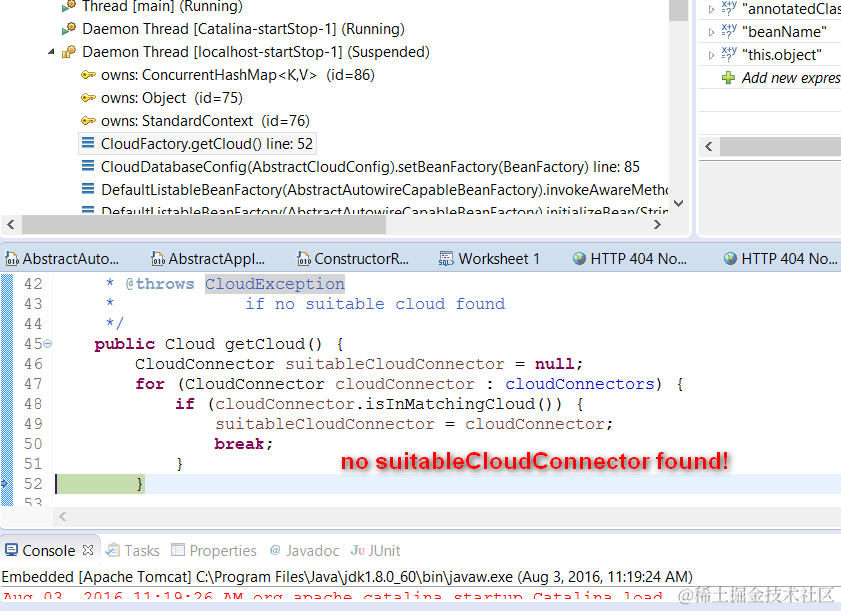The width and height of the screenshot is (841, 611).
Task: Select Daemon Thread Catalina-startStop-1 entry
Action: (243, 29)
